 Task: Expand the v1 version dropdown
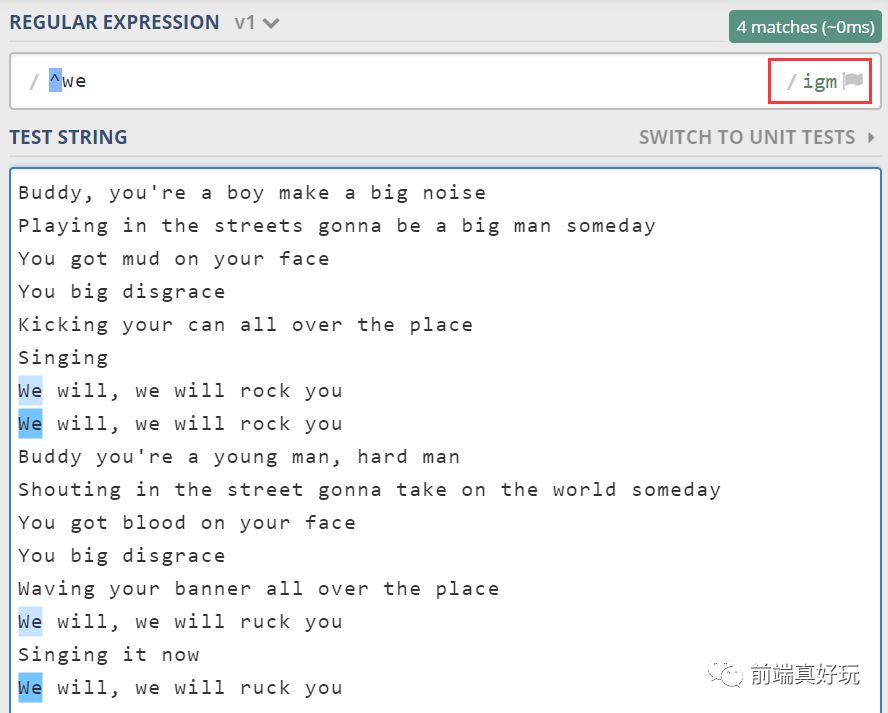(257, 23)
